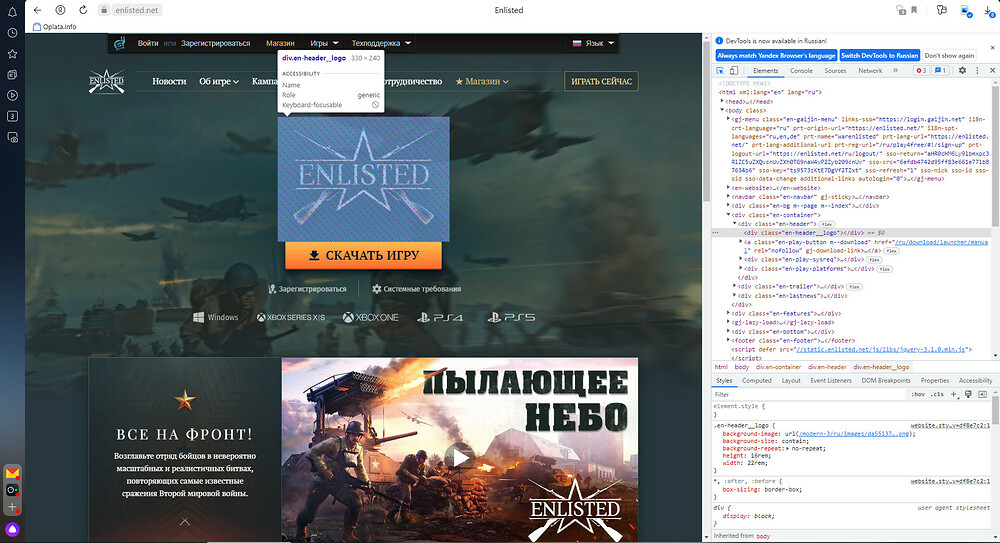This screenshot has height=543, width=1000.
Task: Expand the footer en-footer node
Action: pos(728,341)
